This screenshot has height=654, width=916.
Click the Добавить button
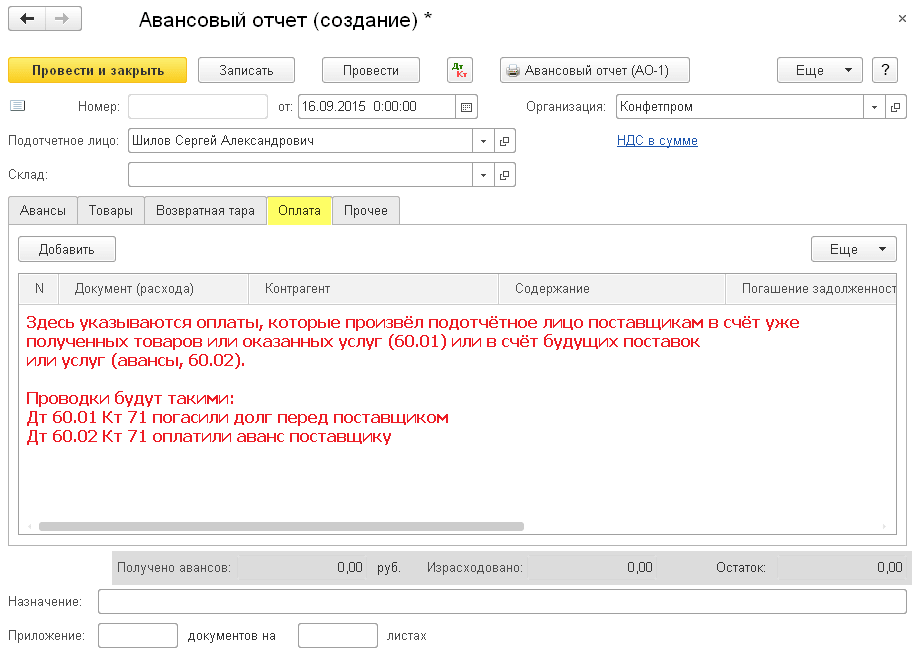pos(67,249)
